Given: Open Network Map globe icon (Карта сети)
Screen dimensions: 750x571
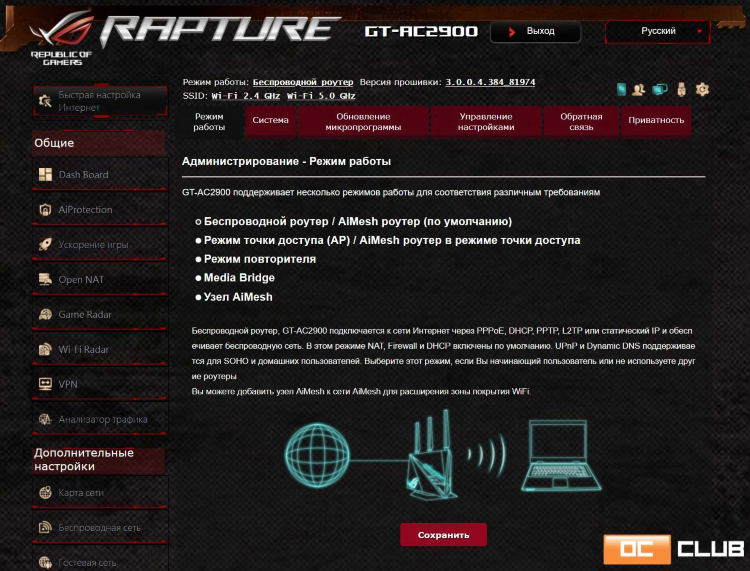Looking at the screenshot, I should point(45,493).
